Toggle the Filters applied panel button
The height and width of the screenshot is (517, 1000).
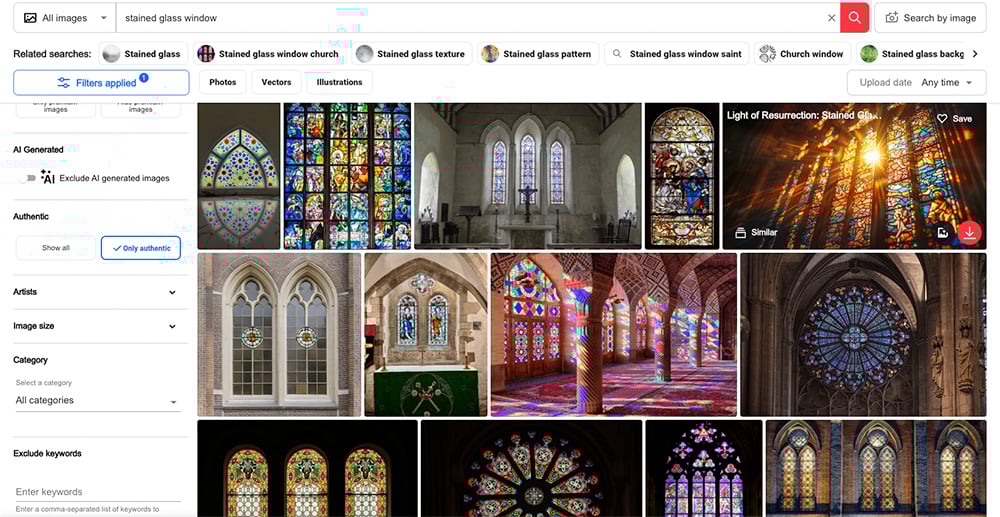point(101,83)
